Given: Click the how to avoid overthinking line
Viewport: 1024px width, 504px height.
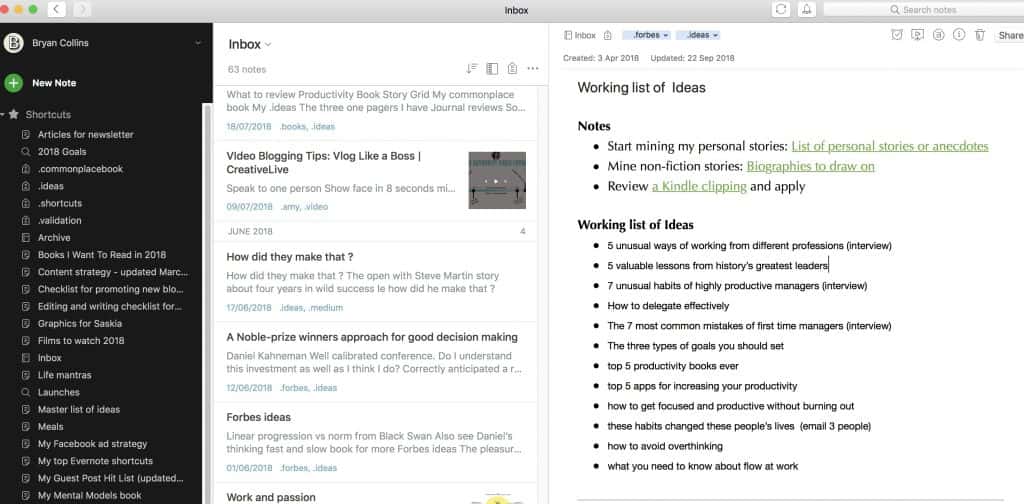Looking at the screenshot, I should point(665,446).
